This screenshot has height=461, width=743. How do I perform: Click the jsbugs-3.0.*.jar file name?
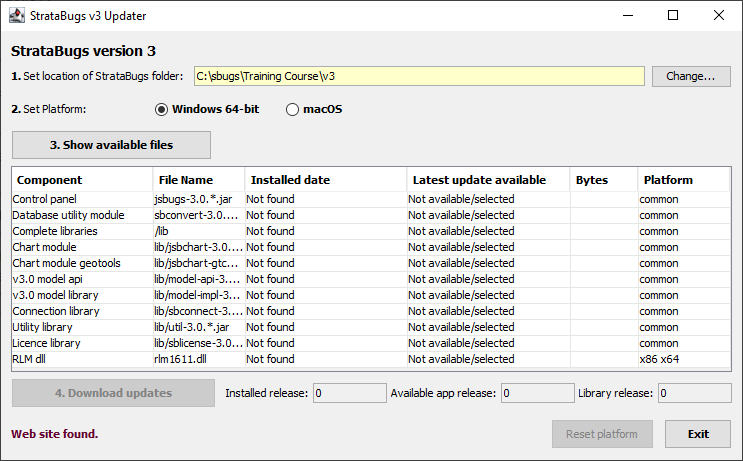point(193,199)
